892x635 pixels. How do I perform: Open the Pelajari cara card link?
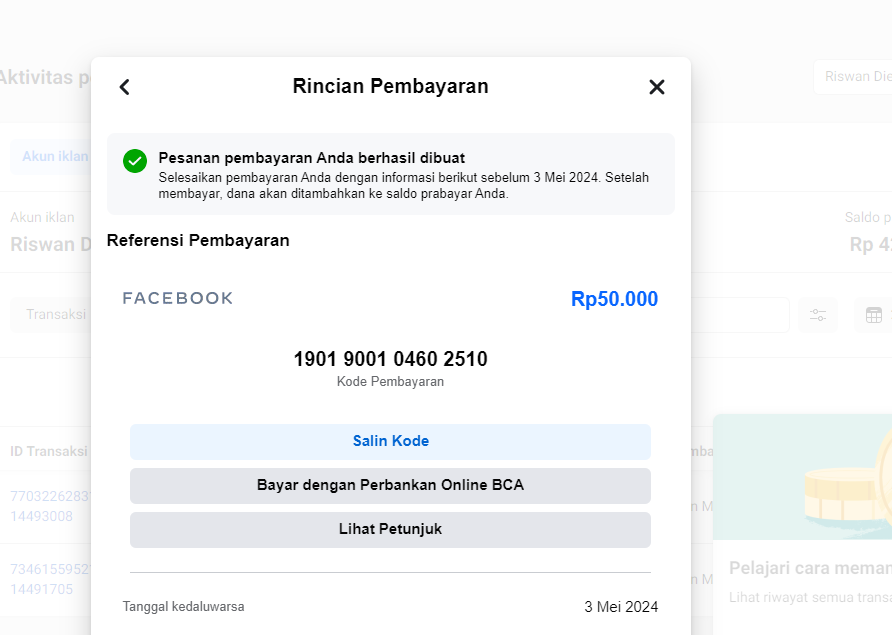(810, 568)
